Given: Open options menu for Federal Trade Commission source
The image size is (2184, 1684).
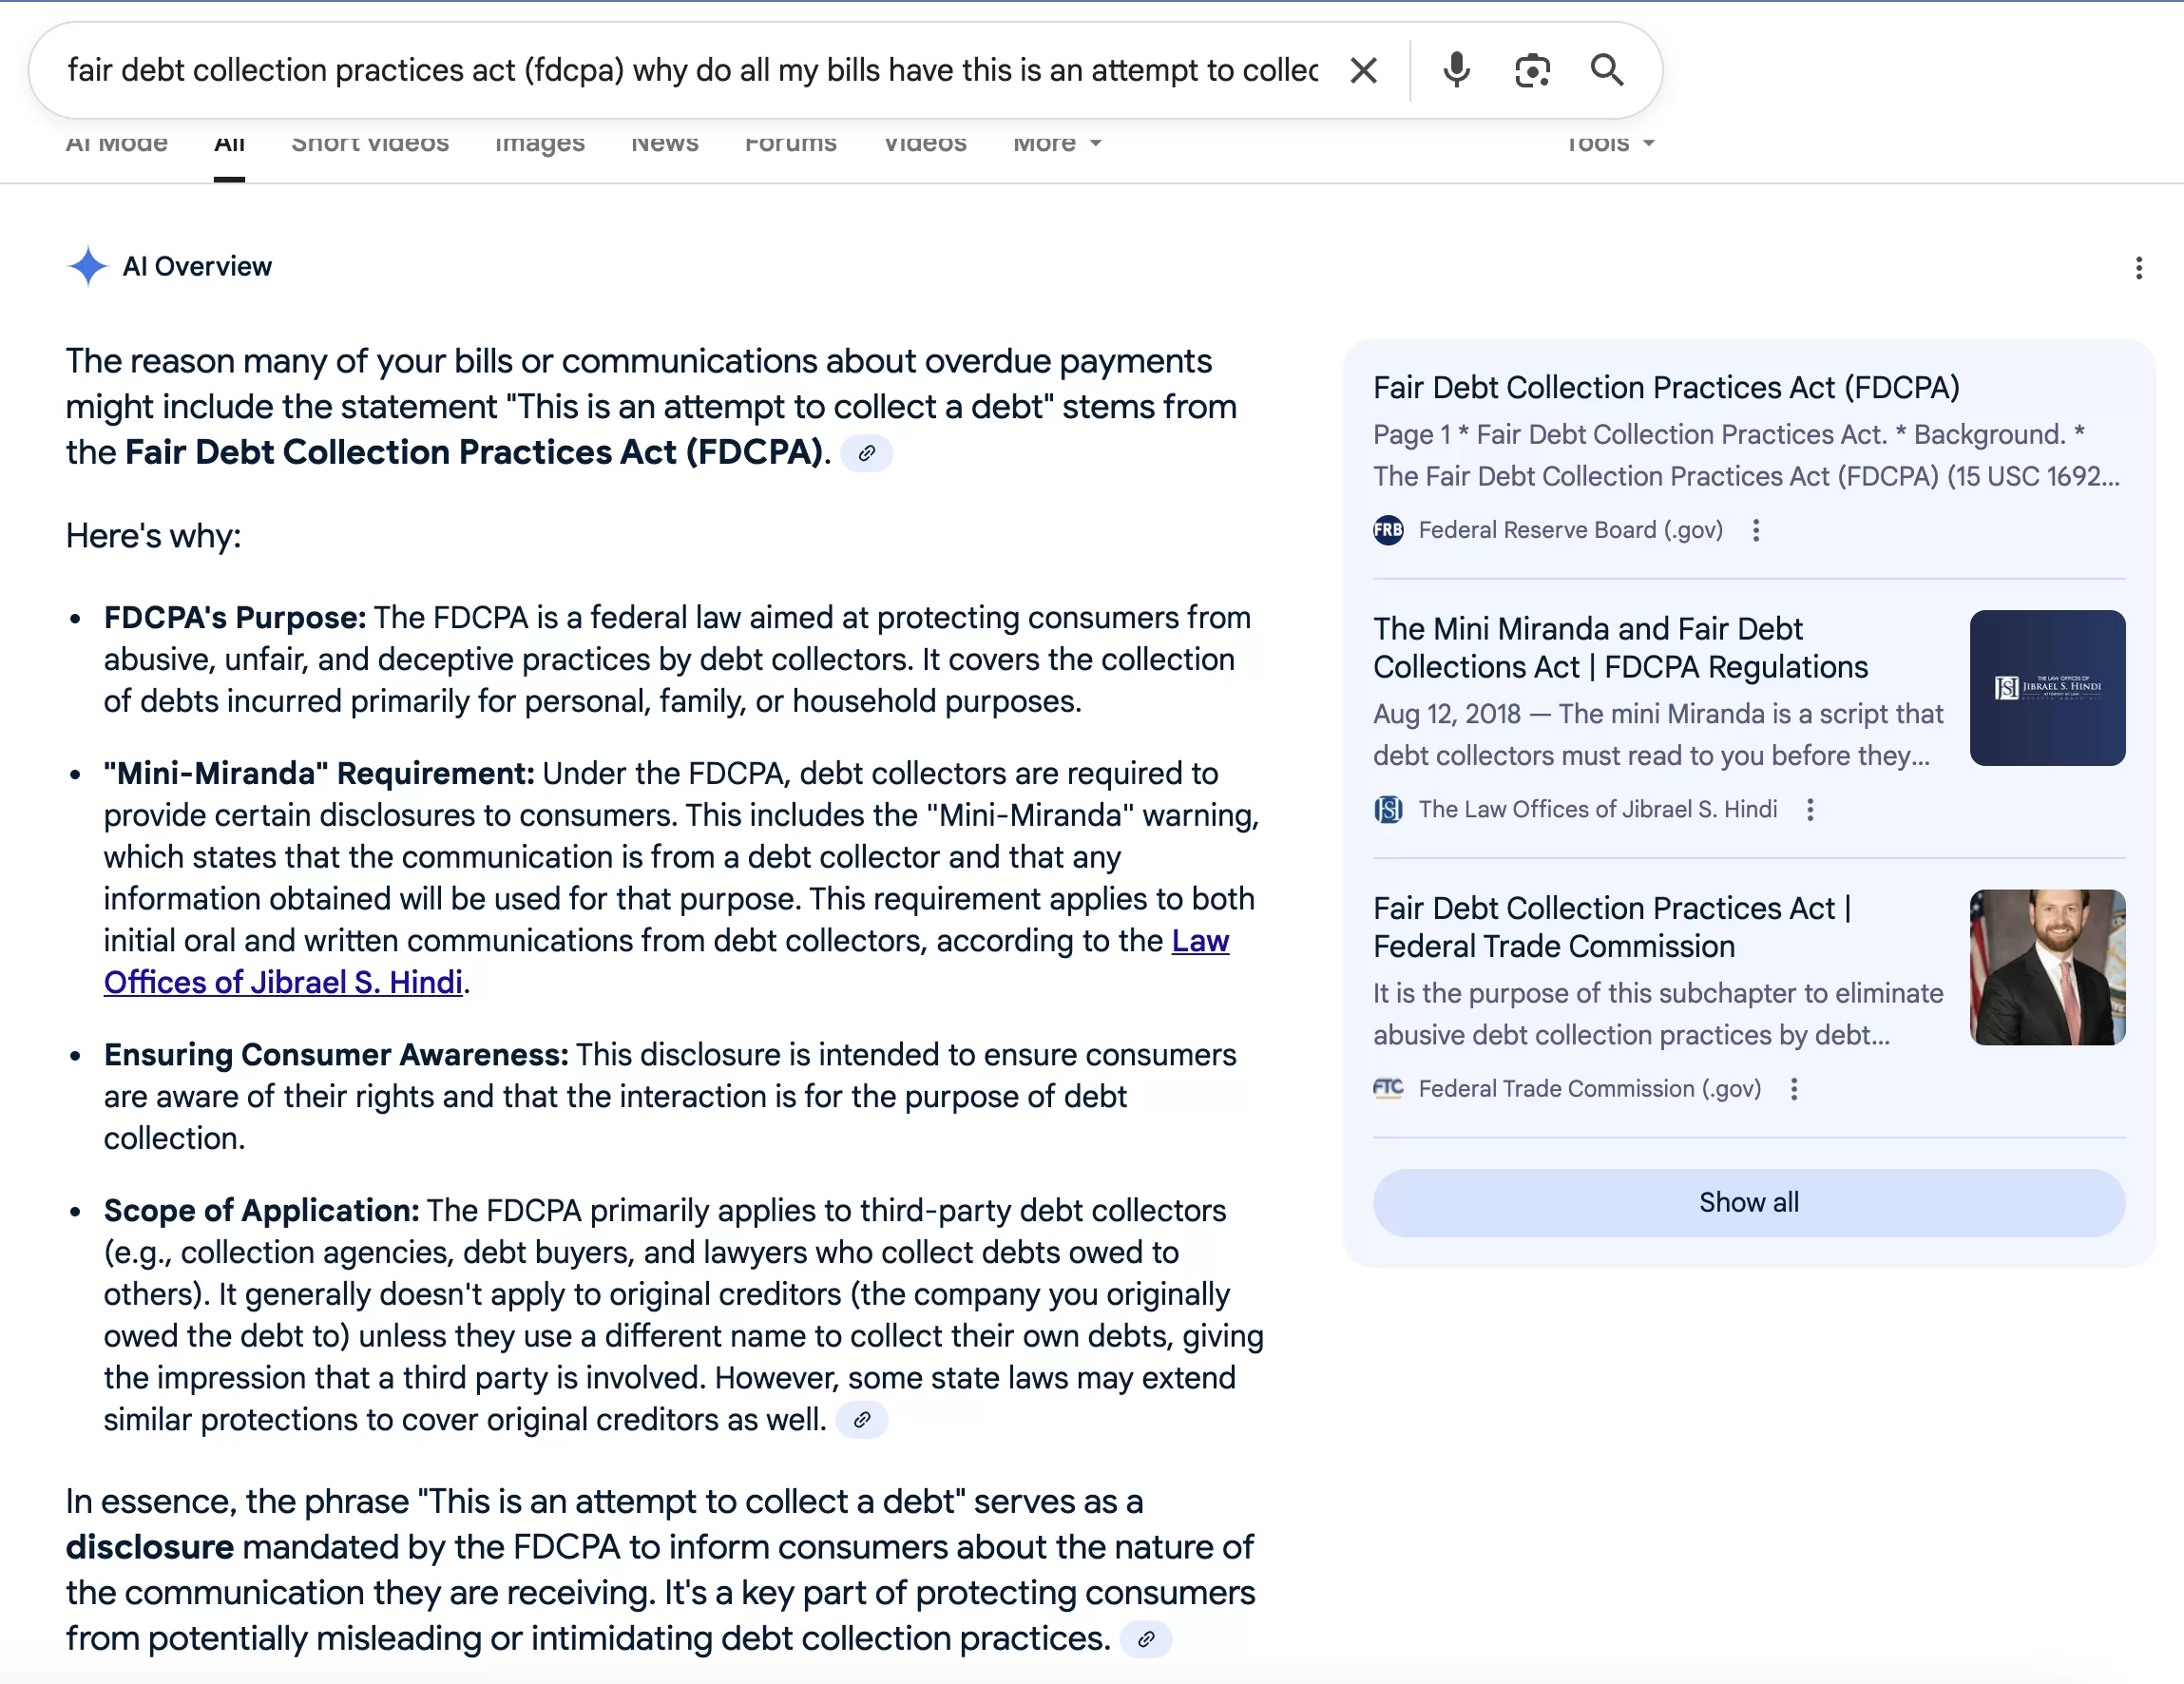Looking at the screenshot, I should pyautogui.click(x=1794, y=1089).
